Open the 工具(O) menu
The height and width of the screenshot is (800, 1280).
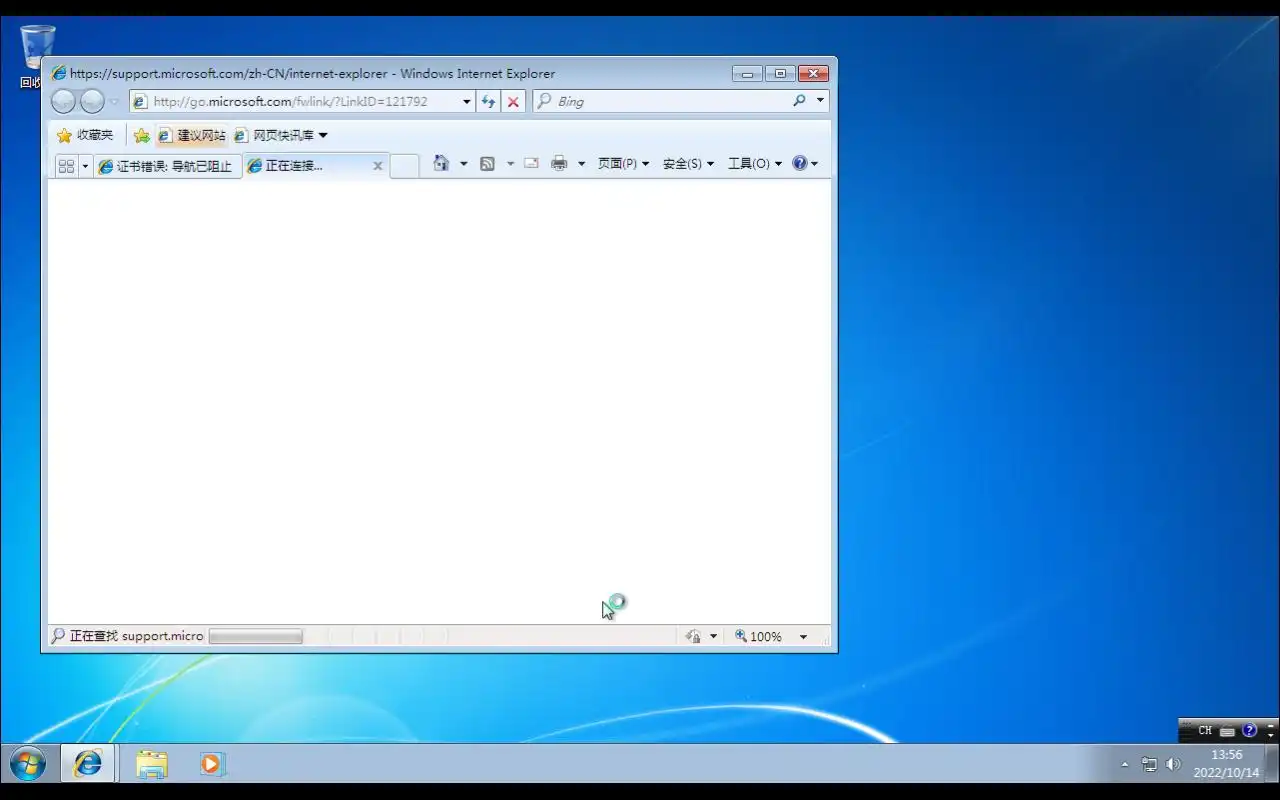(755, 163)
